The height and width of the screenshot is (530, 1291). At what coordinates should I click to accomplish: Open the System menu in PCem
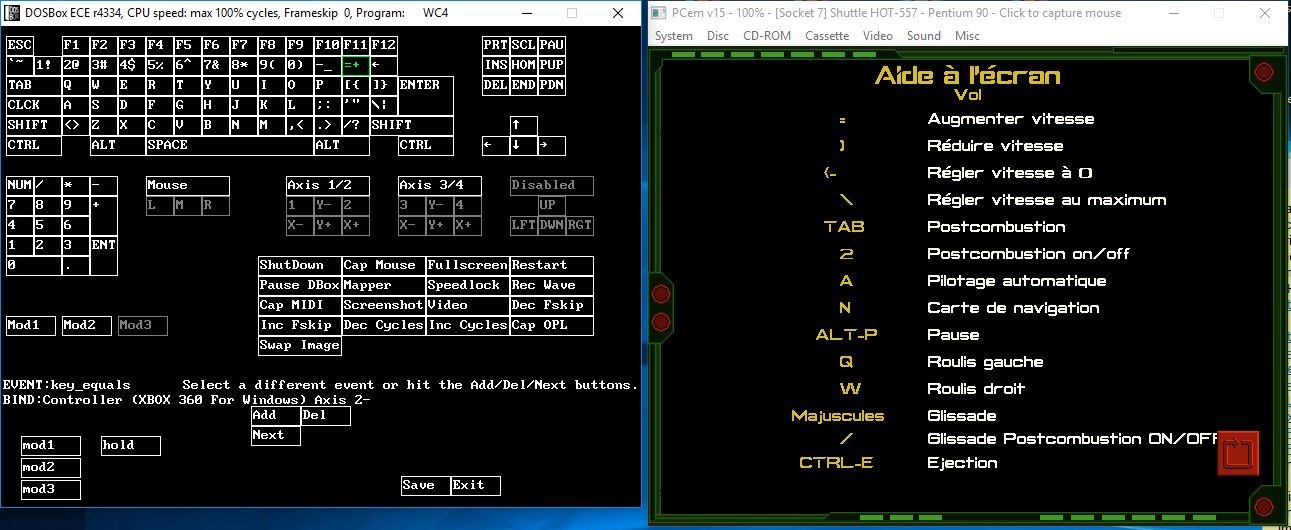pos(674,35)
